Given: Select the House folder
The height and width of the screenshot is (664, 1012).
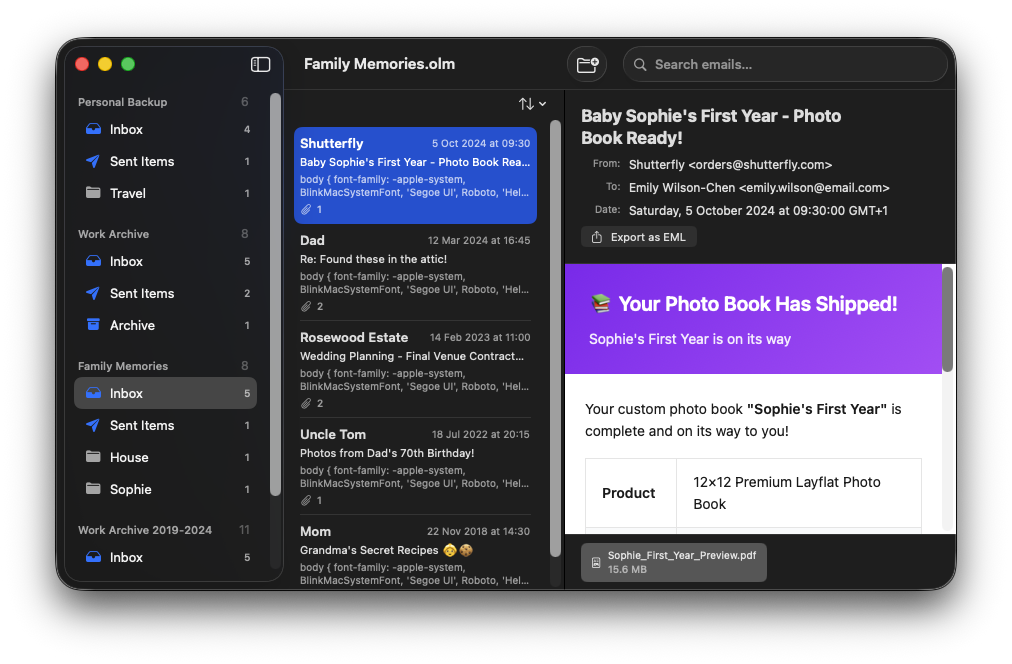Looking at the screenshot, I should [x=129, y=457].
